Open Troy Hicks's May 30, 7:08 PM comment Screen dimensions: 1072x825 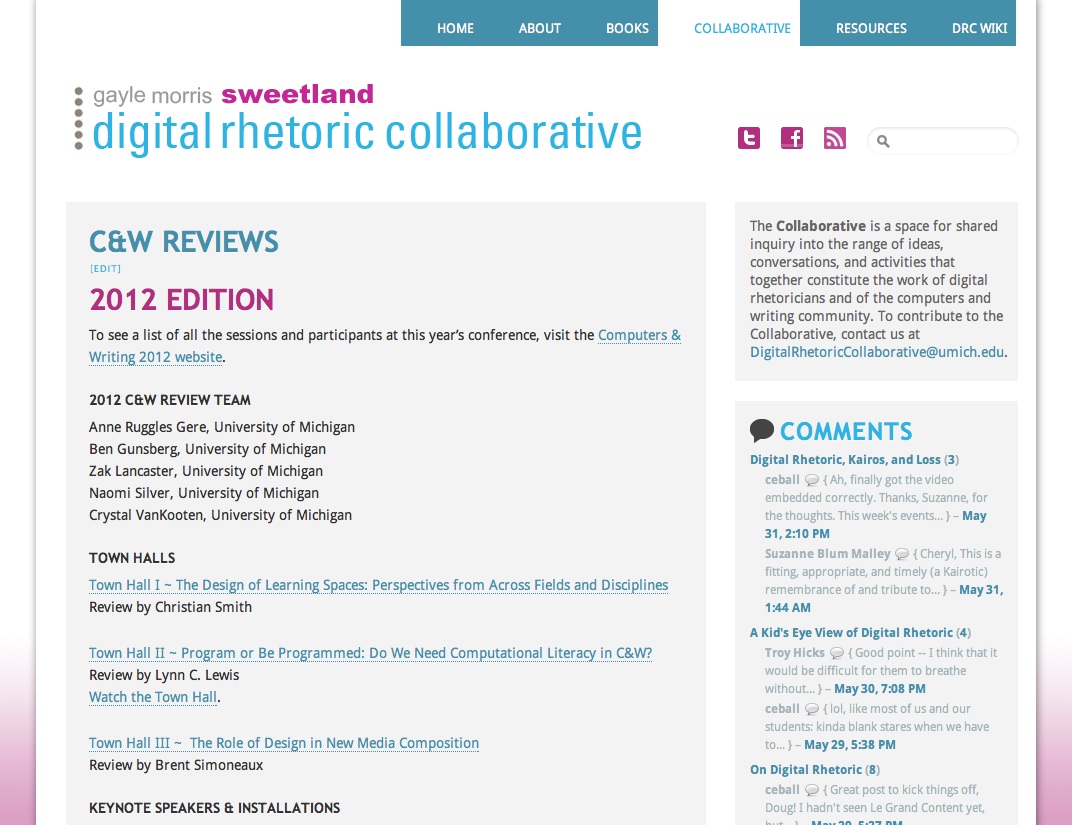coord(880,688)
